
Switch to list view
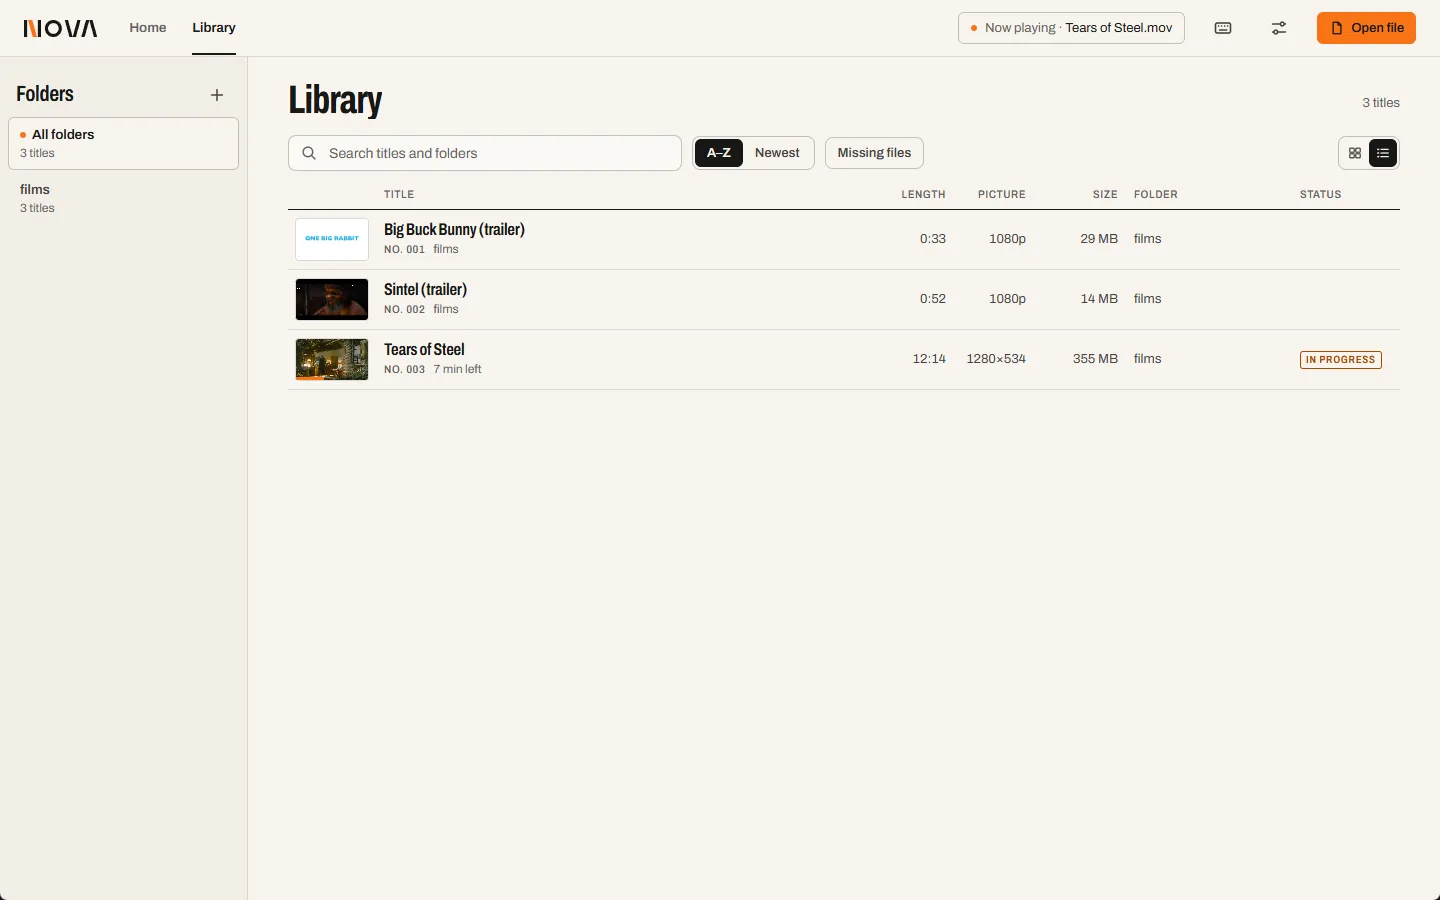pyautogui.click(x=1383, y=153)
